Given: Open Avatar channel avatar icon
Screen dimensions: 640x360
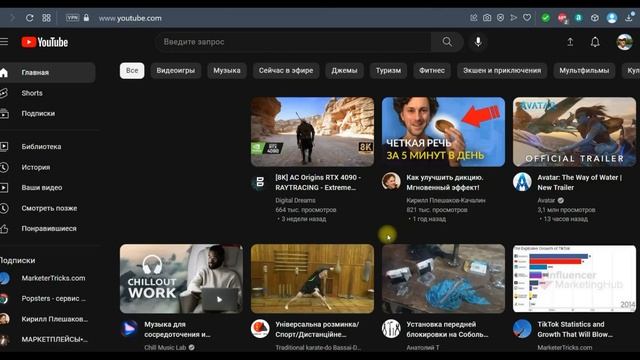Looking at the screenshot, I should (x=522, y=182).
